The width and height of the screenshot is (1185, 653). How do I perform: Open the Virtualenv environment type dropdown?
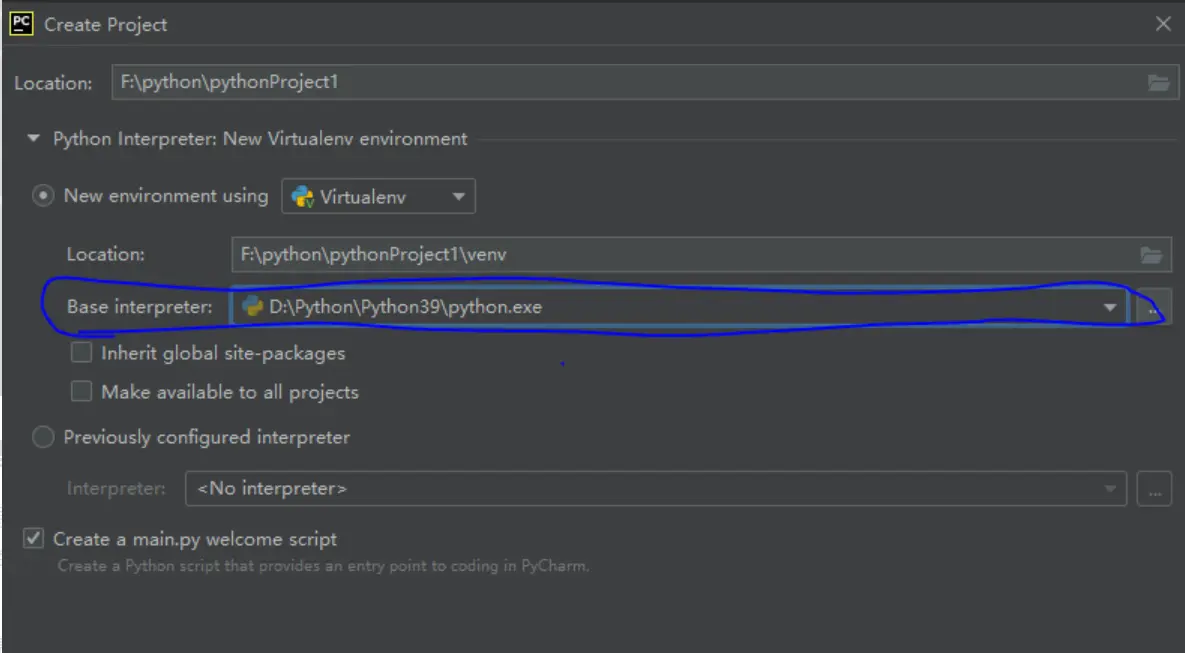(x=379, y=197)
